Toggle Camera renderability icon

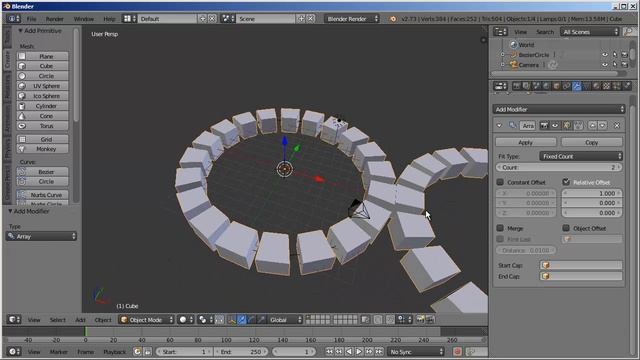624,65
